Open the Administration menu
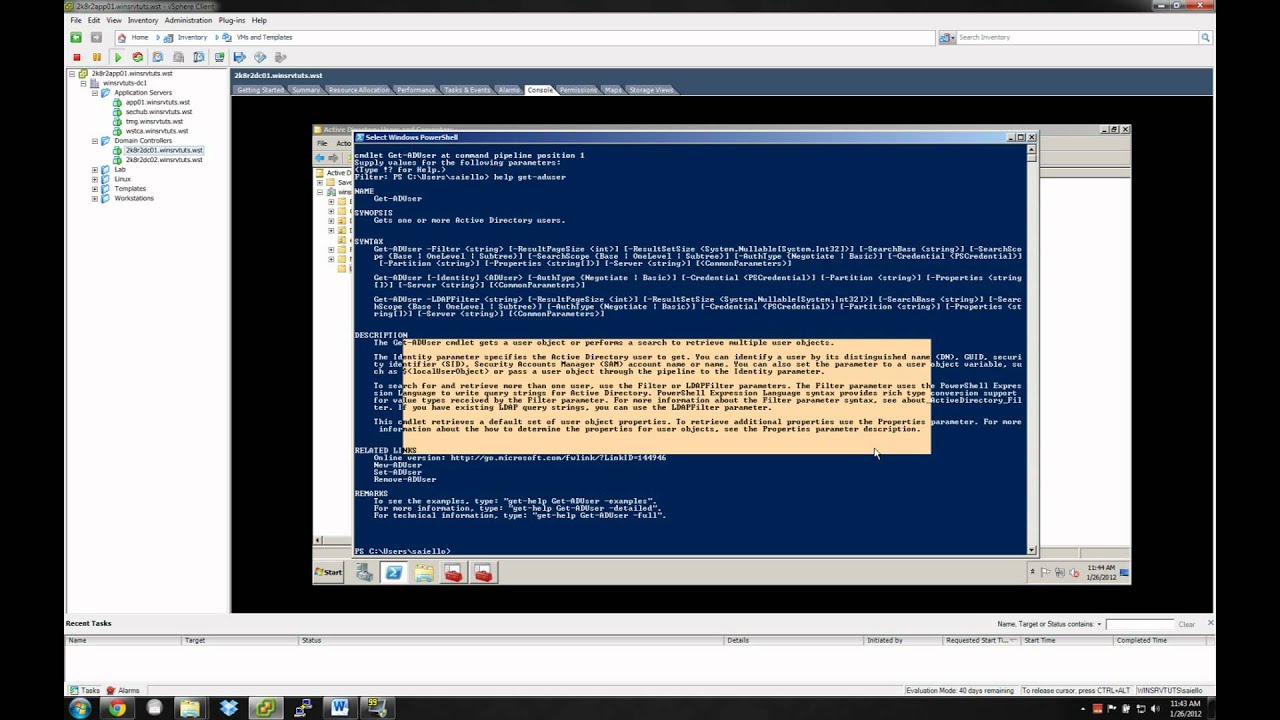The height and width of the screenshot is (720, 1280). pyautogui.click(x=188, y=20)
